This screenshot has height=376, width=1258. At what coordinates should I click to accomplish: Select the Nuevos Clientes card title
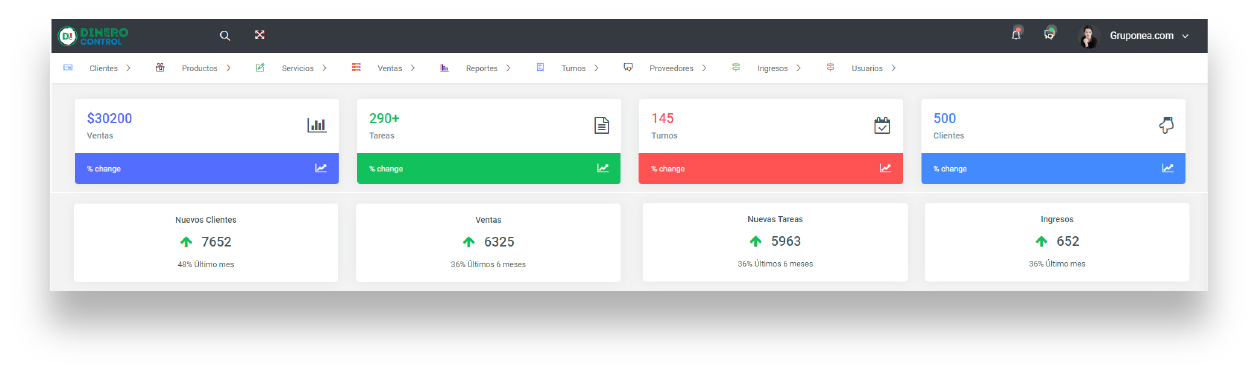pos(206,219)
